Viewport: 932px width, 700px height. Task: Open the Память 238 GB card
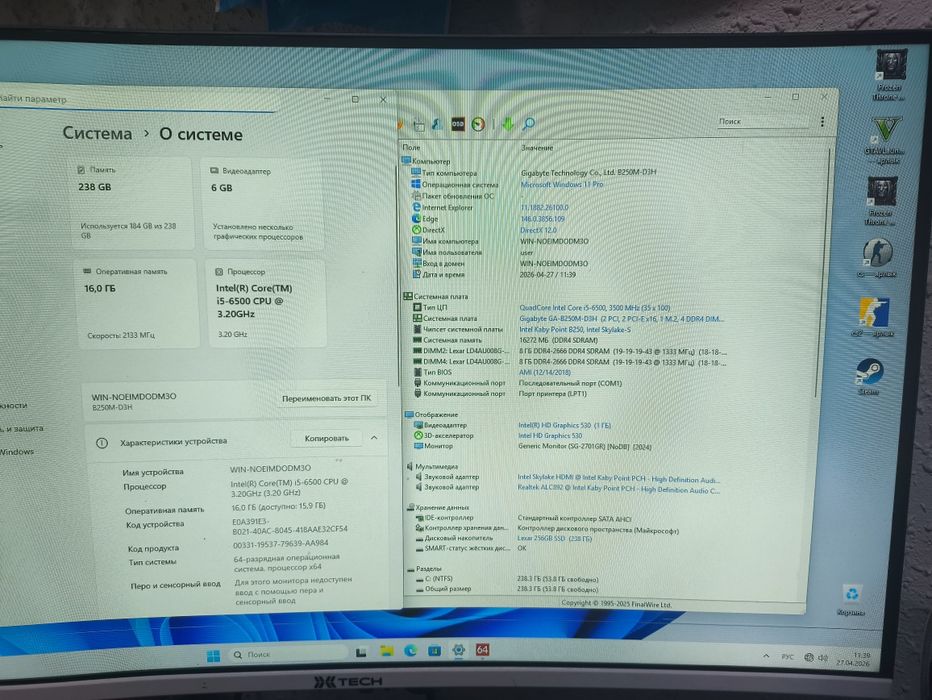tap(133, 202)
